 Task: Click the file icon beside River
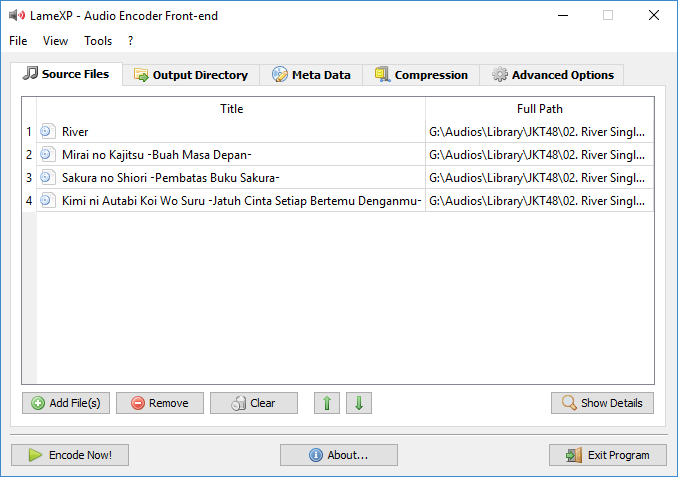click(48, 131)
